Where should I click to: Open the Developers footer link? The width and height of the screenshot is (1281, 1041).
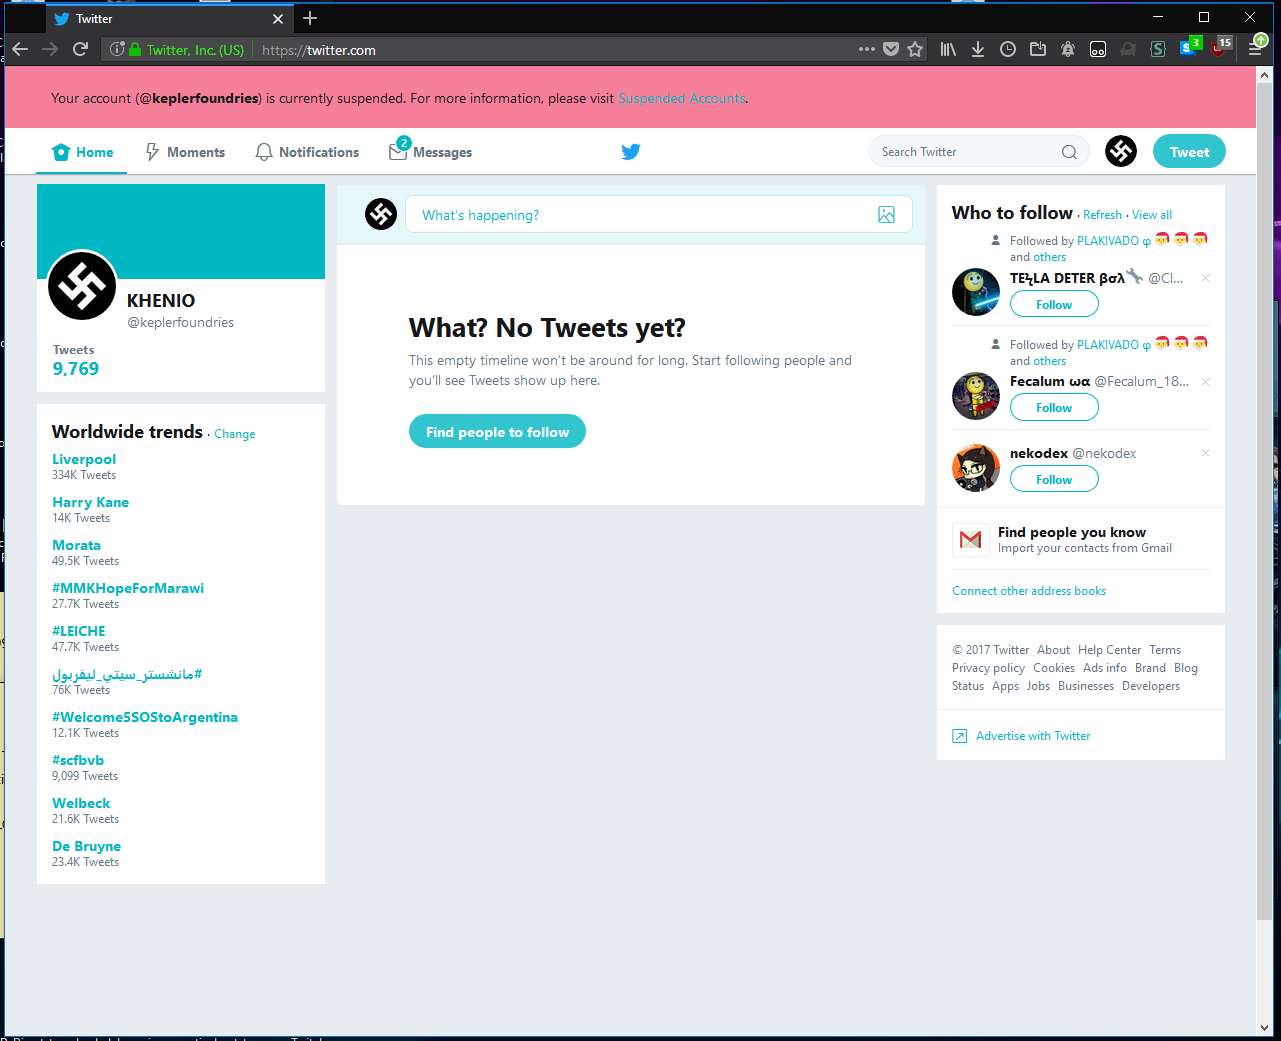tap(1151, 686)
